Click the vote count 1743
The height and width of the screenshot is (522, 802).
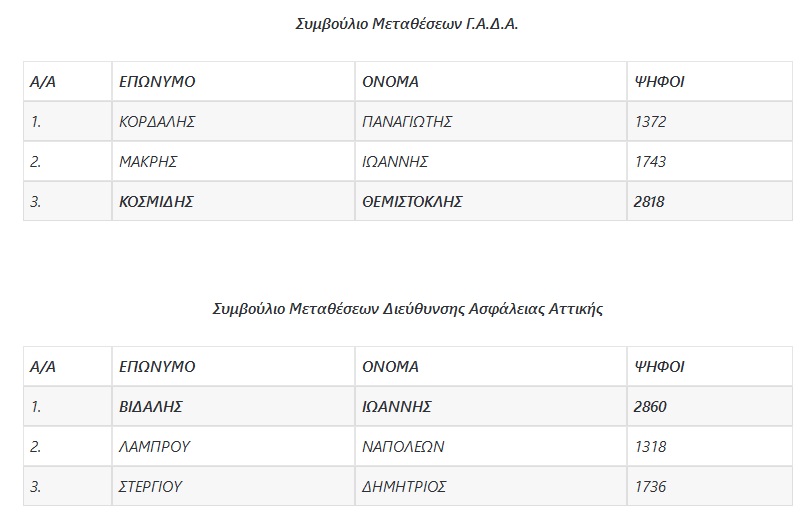coord(650,162)
